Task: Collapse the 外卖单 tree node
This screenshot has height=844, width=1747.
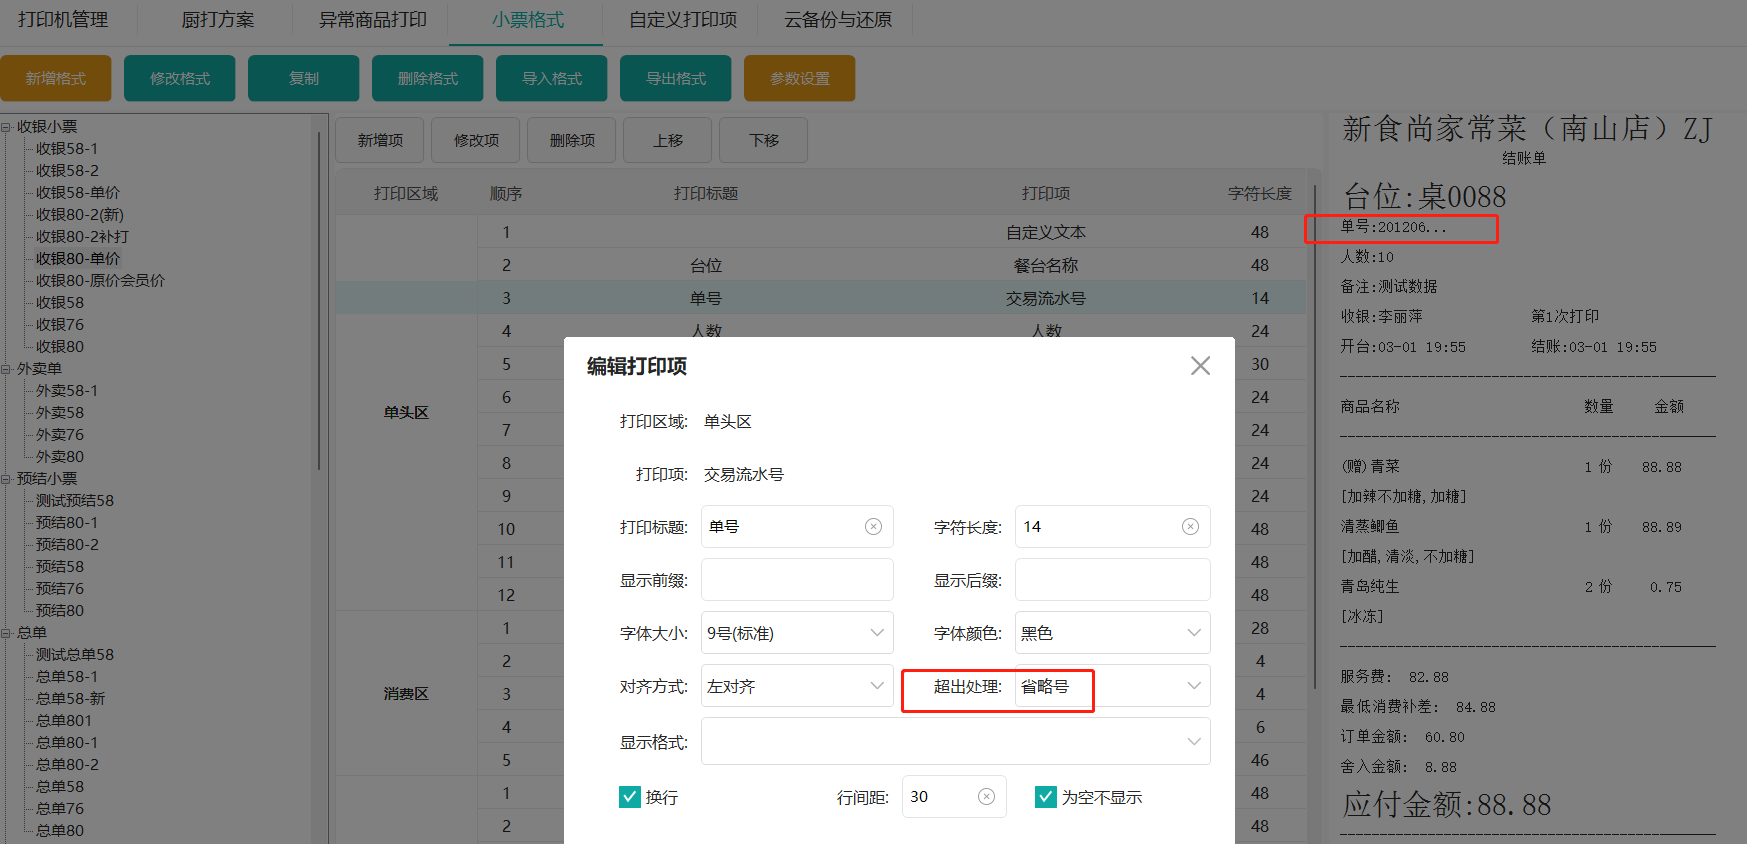Action: click(6, 369)
